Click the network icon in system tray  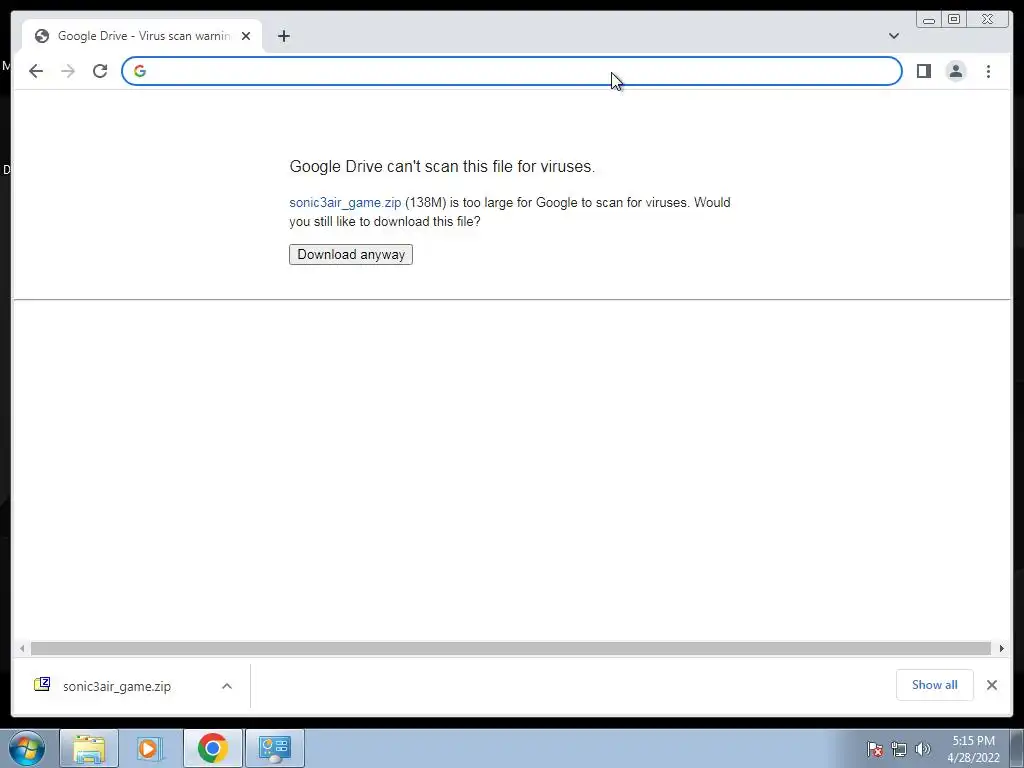tap(899, 749)
